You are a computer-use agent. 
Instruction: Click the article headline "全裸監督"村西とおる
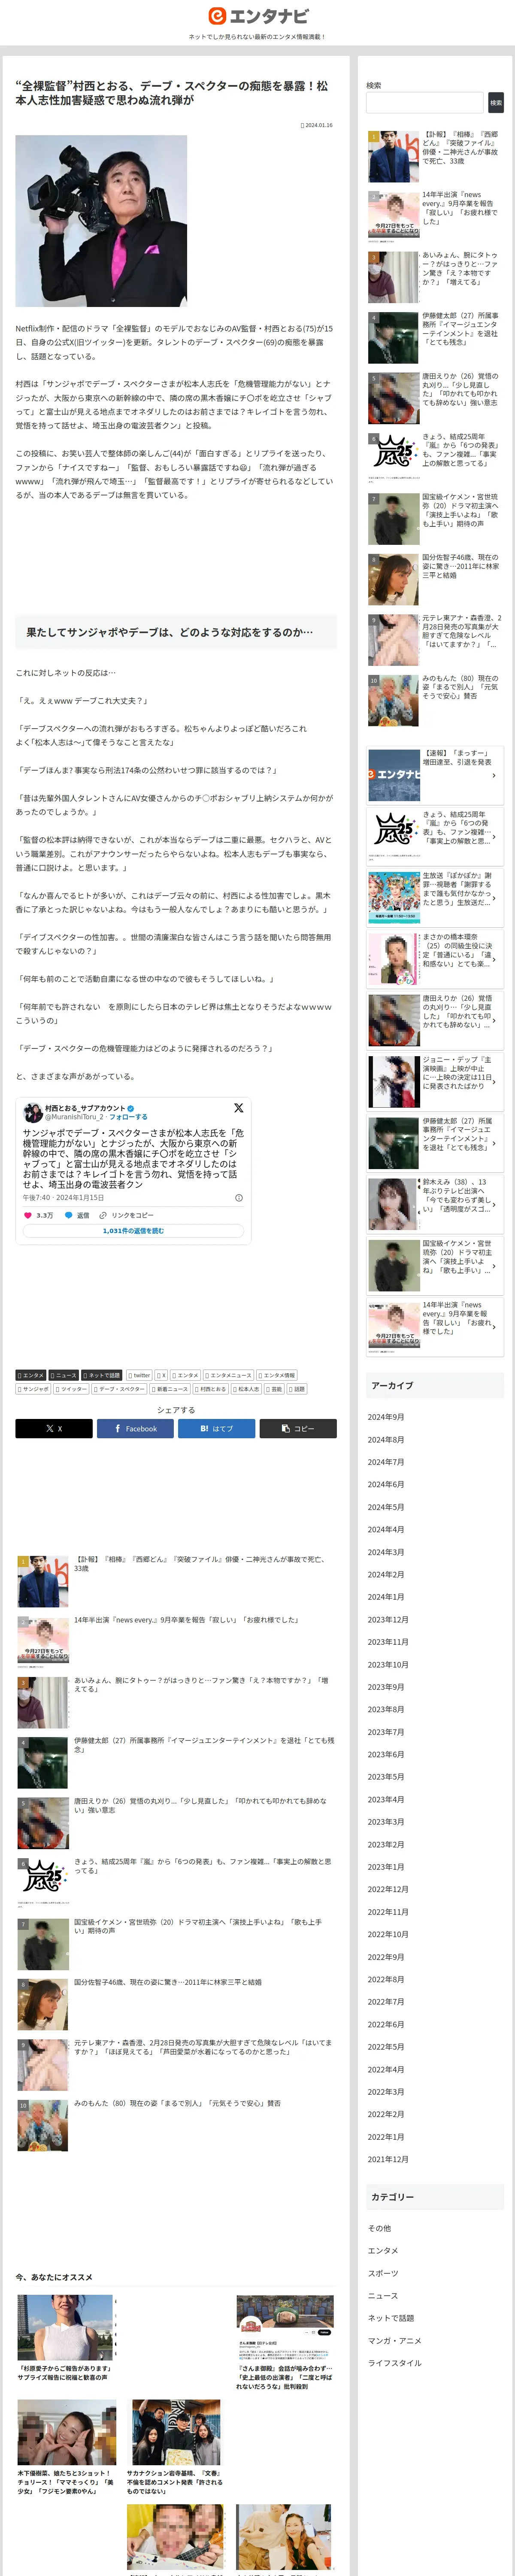click(x=172, y=93)
